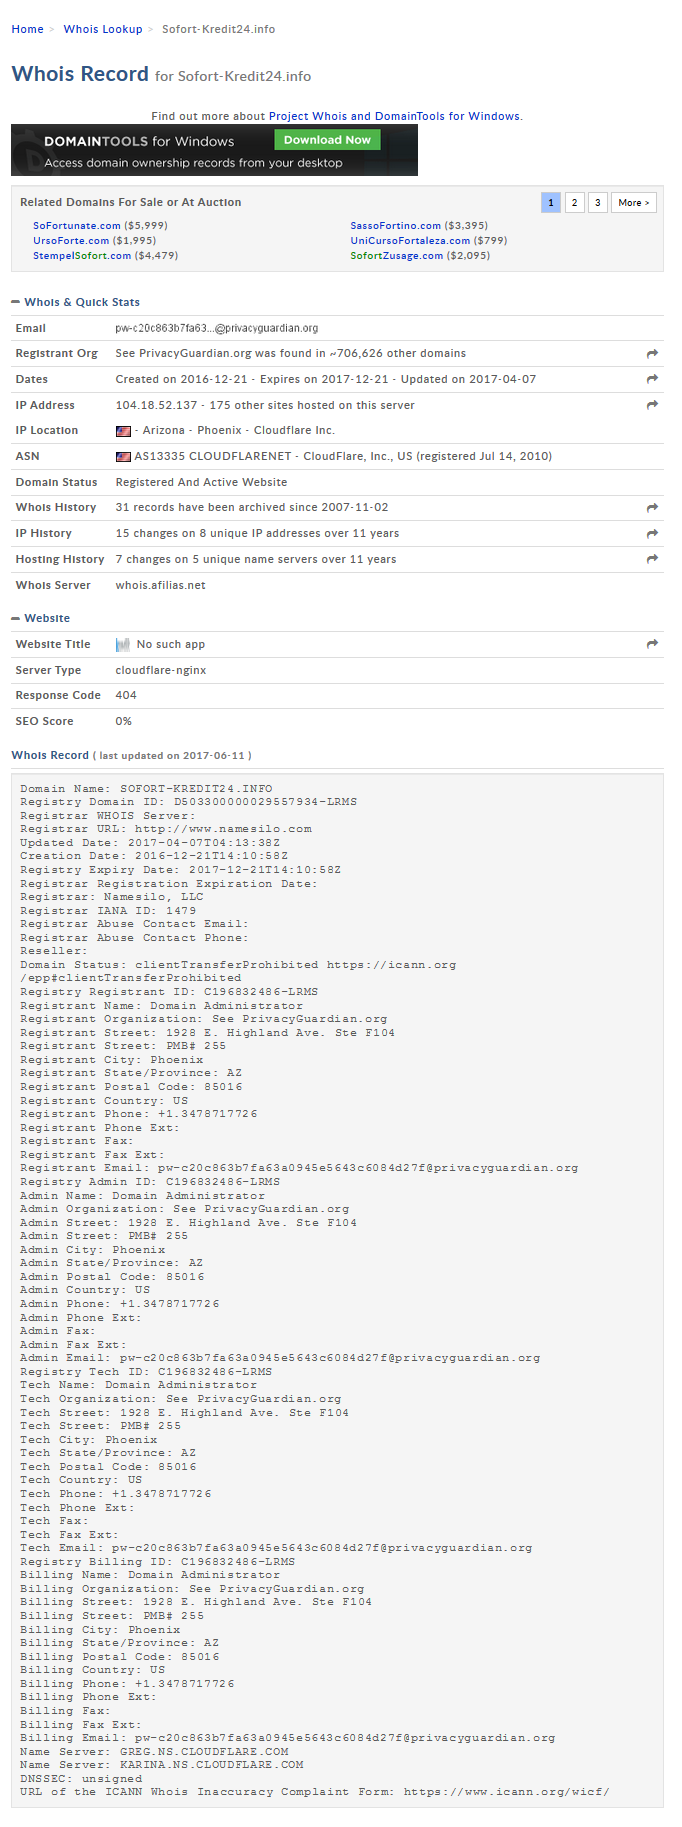Go to page 2 of related domains

coord(574,203)
